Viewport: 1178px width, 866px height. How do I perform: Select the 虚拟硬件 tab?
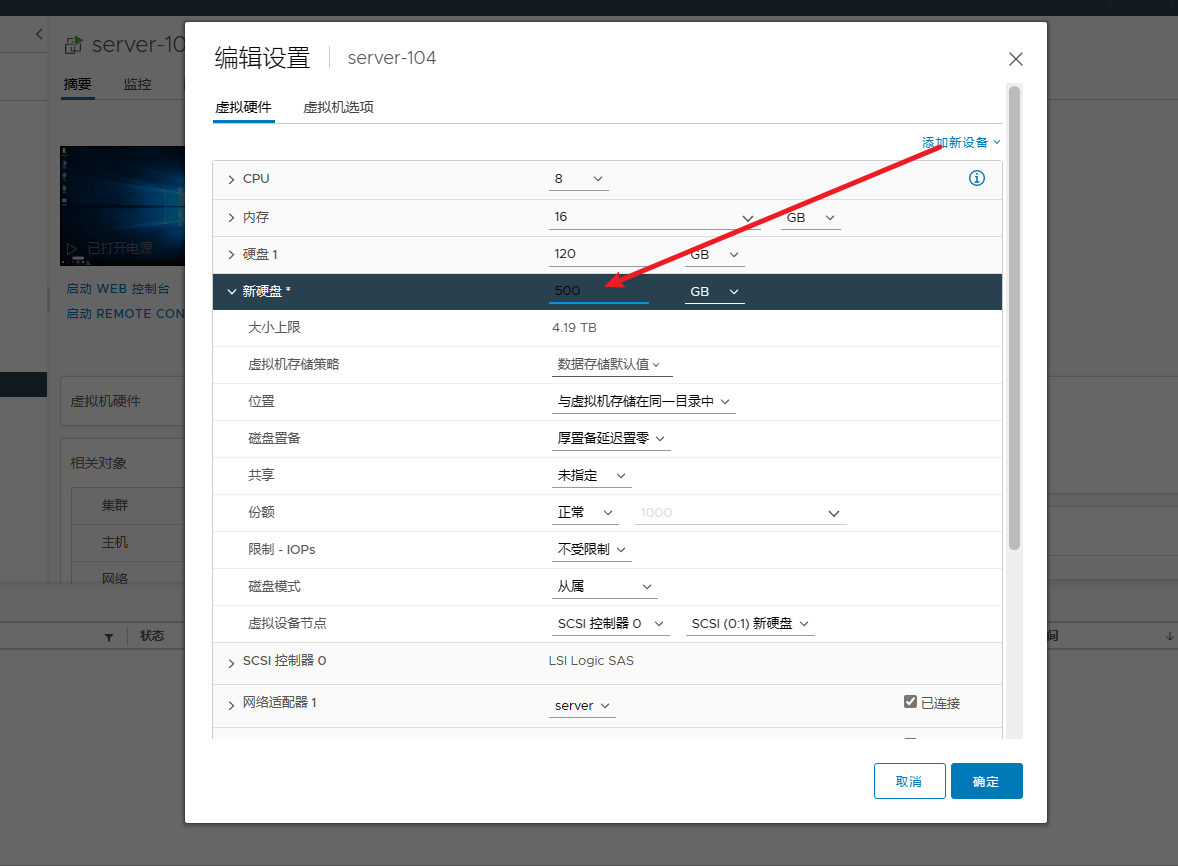click(x=243, y=107)
